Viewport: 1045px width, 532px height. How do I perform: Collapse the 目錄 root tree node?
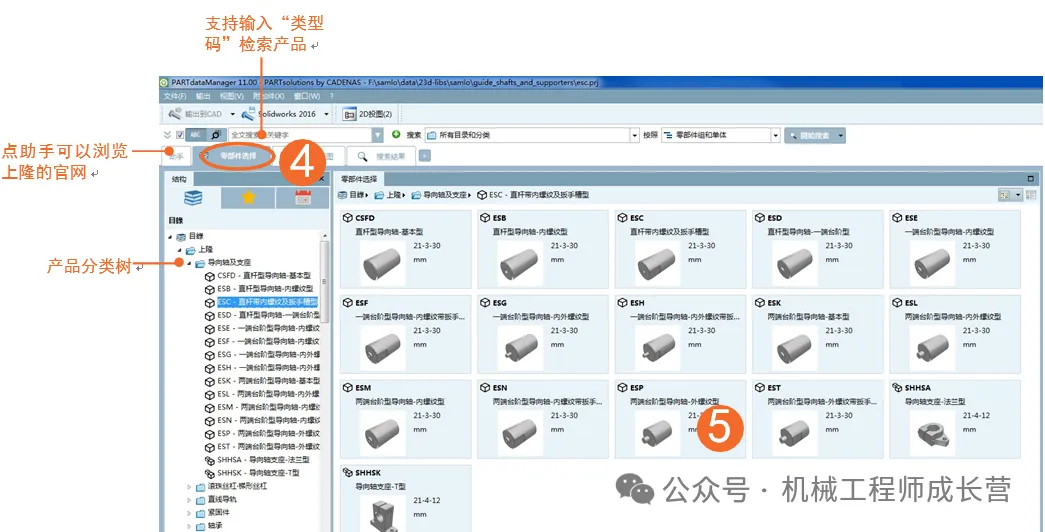click(x=171, y=237)
